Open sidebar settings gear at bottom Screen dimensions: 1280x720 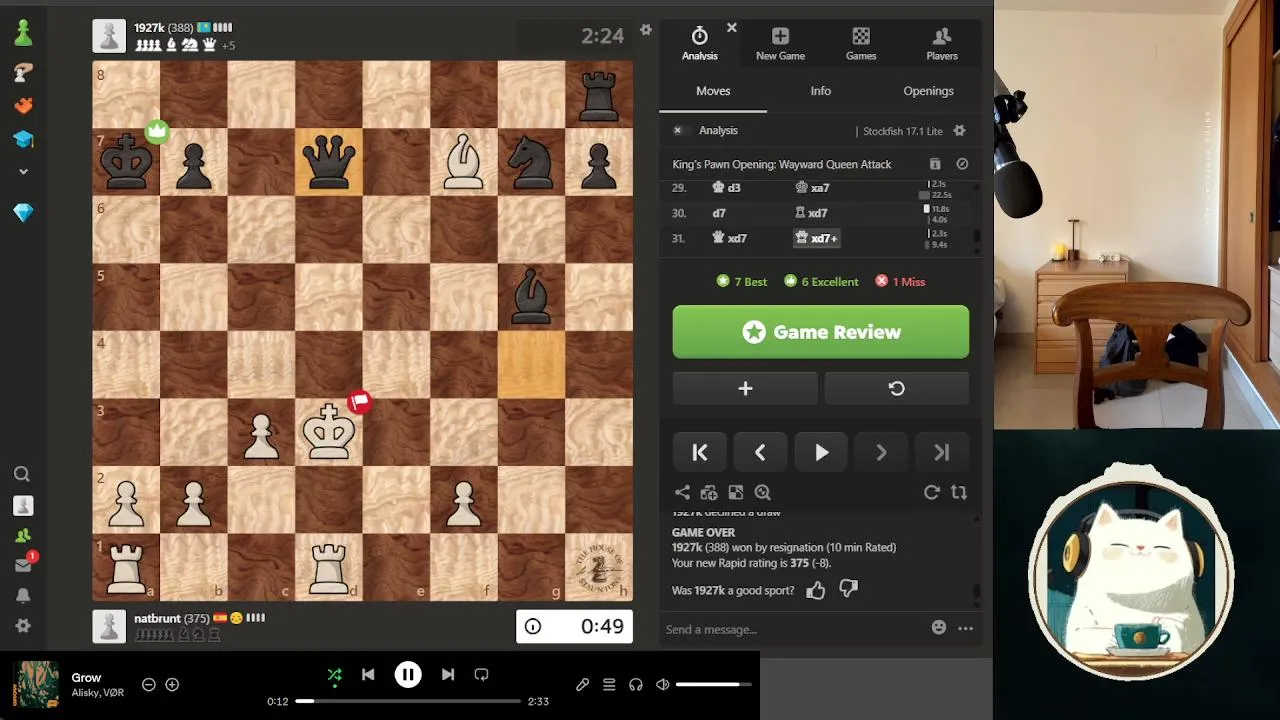[22, 626]
